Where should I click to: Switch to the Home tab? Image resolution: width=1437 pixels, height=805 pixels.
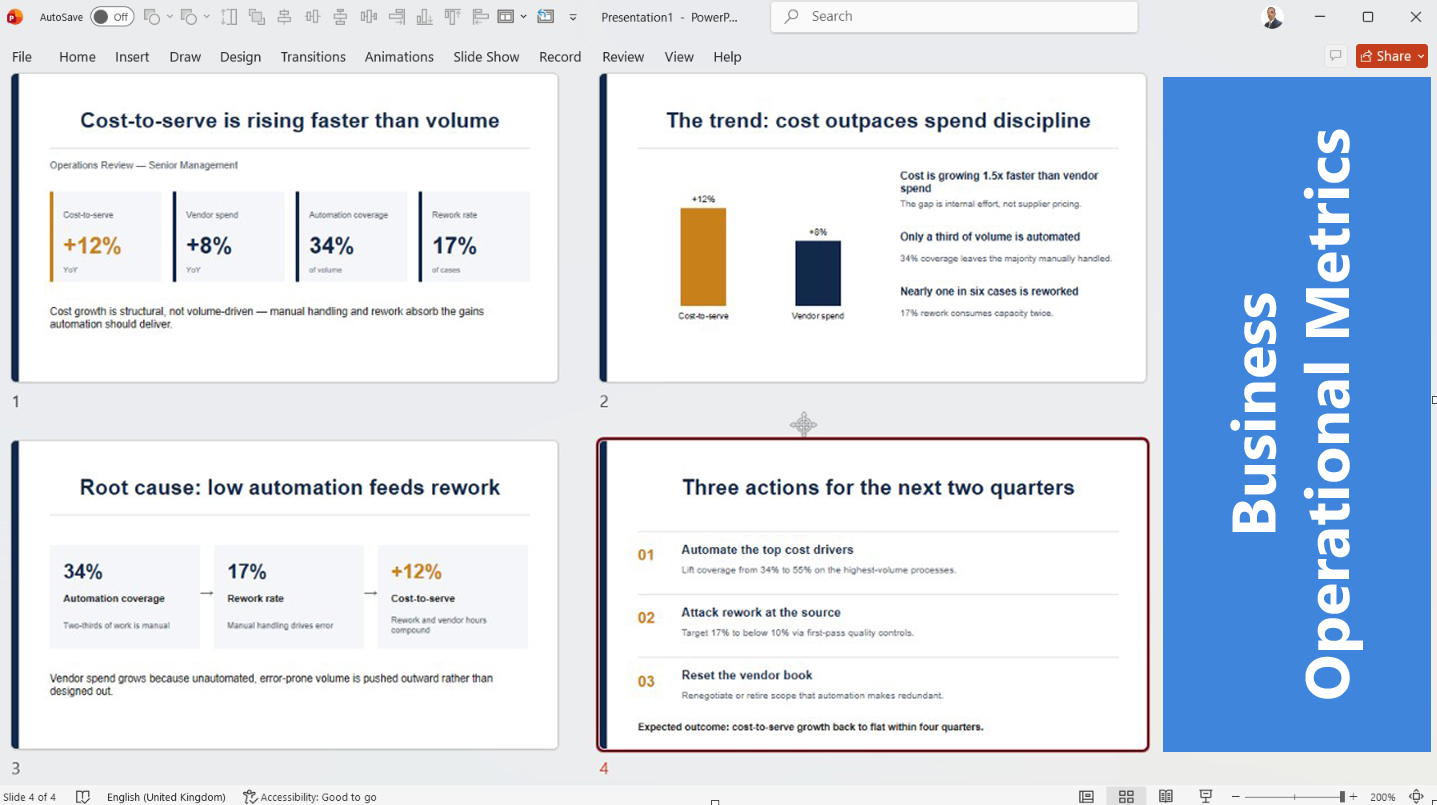[77, 57]
